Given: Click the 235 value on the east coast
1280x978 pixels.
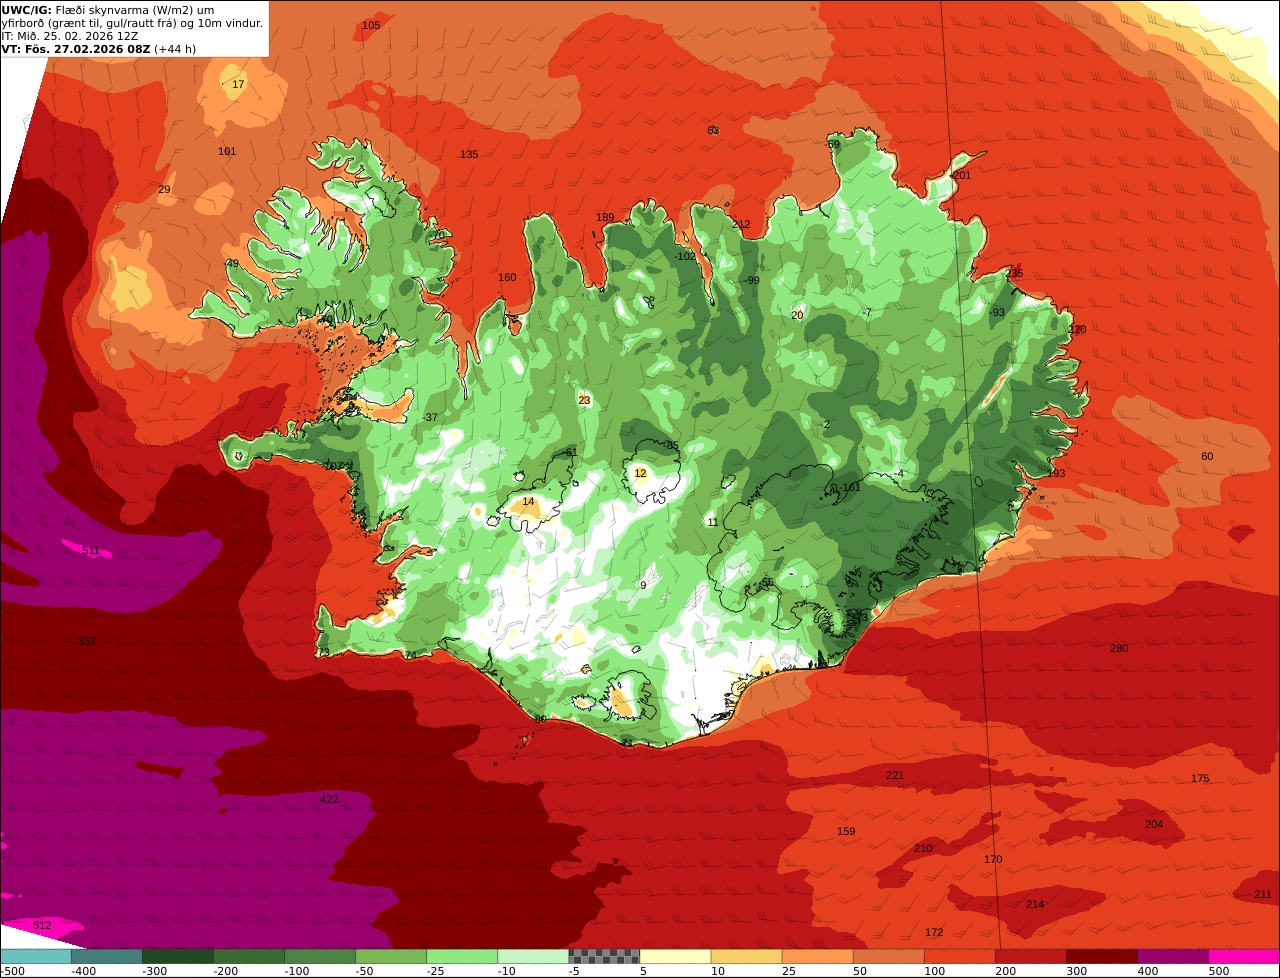Looking at the screenshot, I should click(1015, 274).
